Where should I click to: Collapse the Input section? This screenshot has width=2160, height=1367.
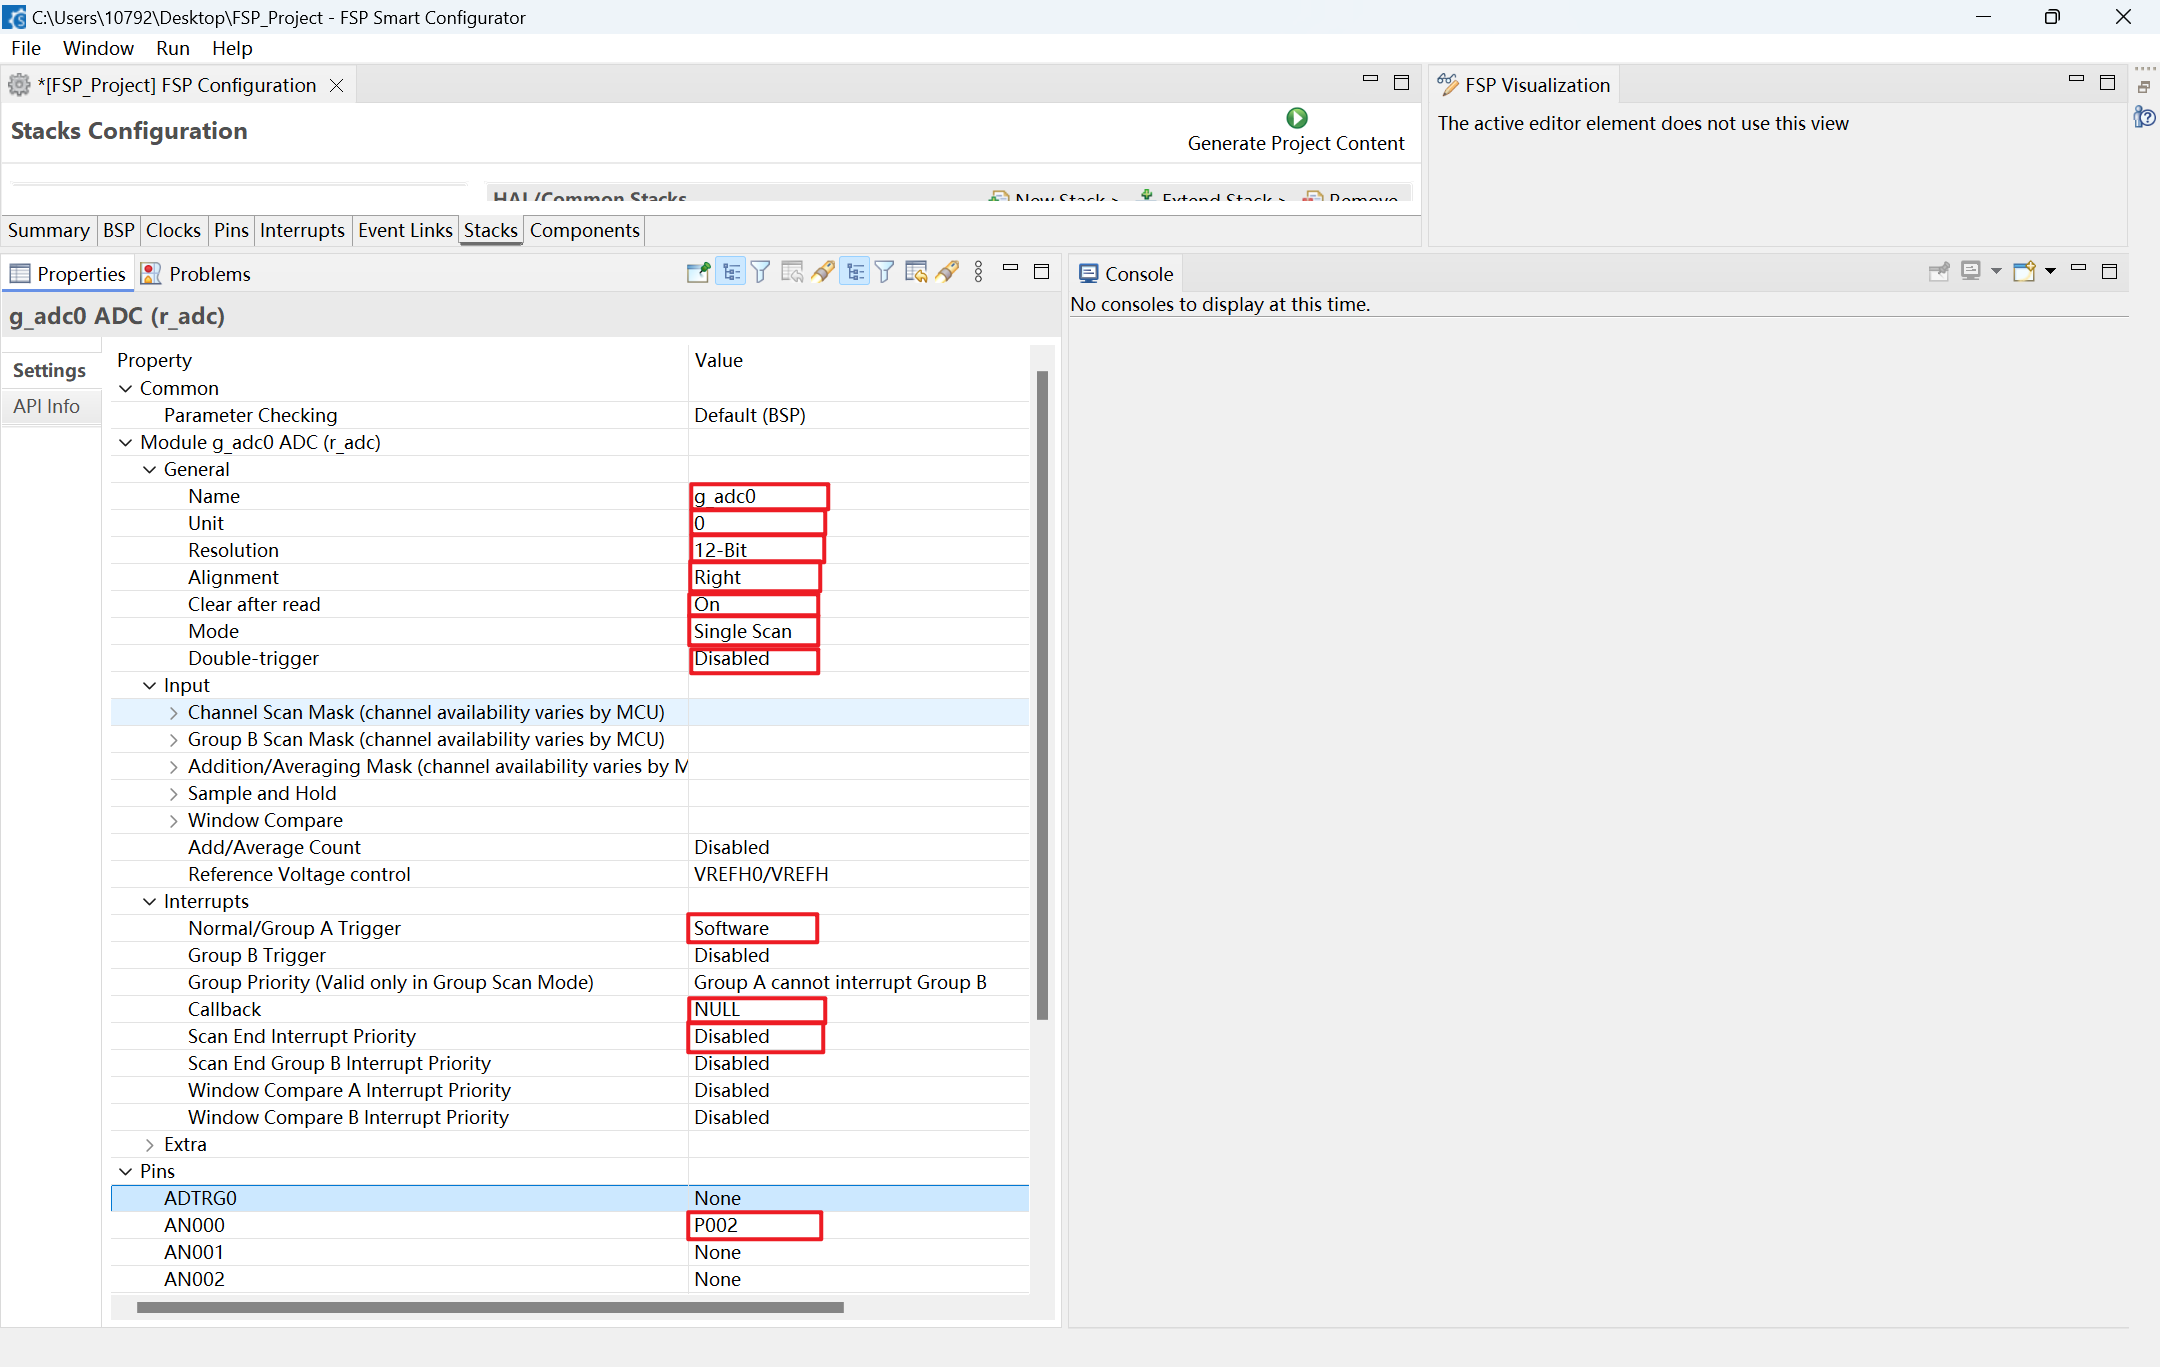[150, 685]
